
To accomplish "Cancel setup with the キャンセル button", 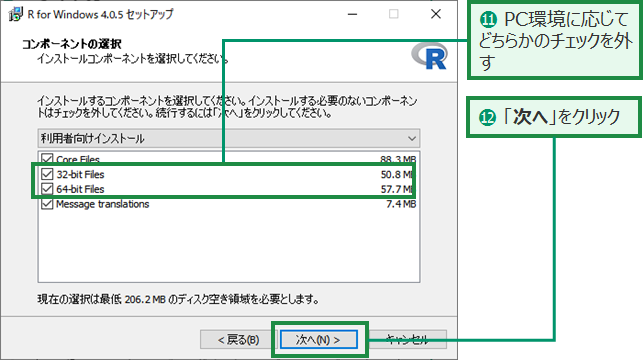I will point(407,339).
